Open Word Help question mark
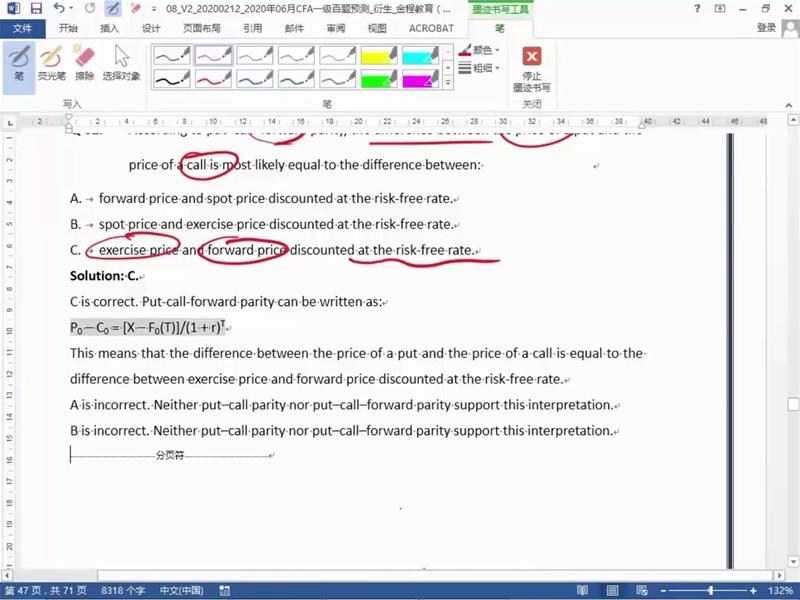Screen dimensions: 800x600 [697, 9]
